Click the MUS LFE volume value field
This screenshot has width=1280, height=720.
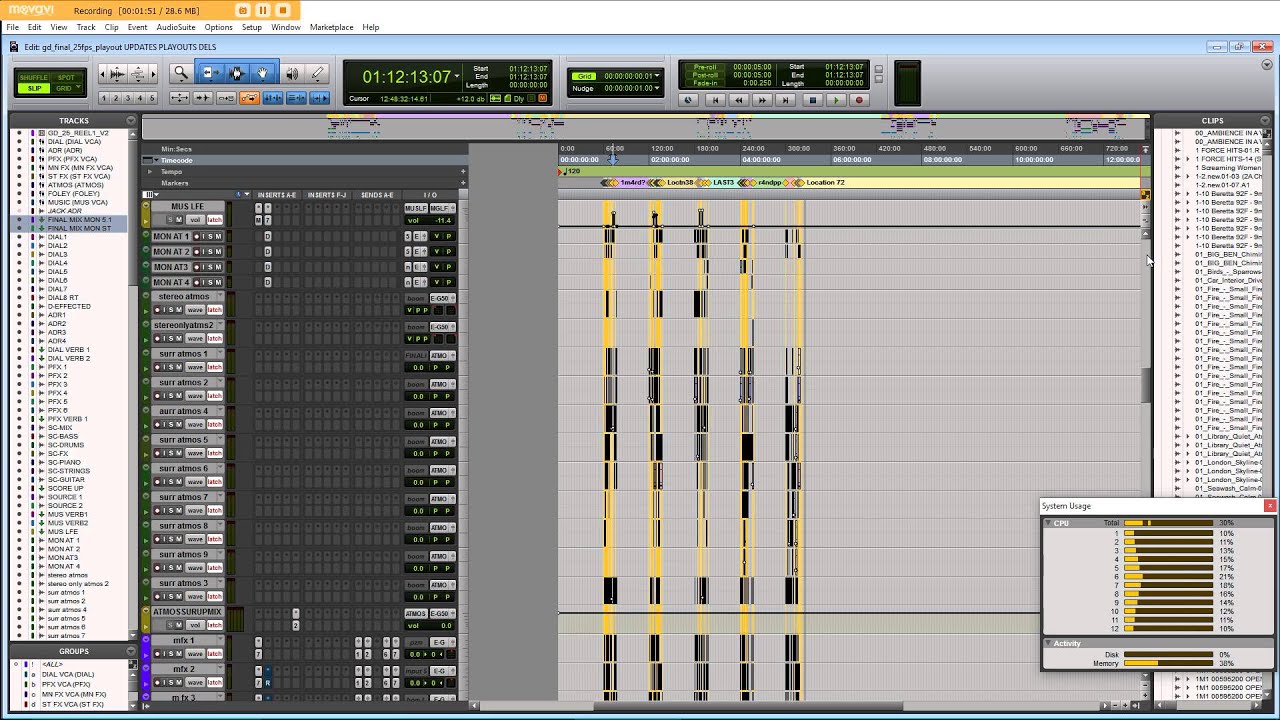(430, 220)
